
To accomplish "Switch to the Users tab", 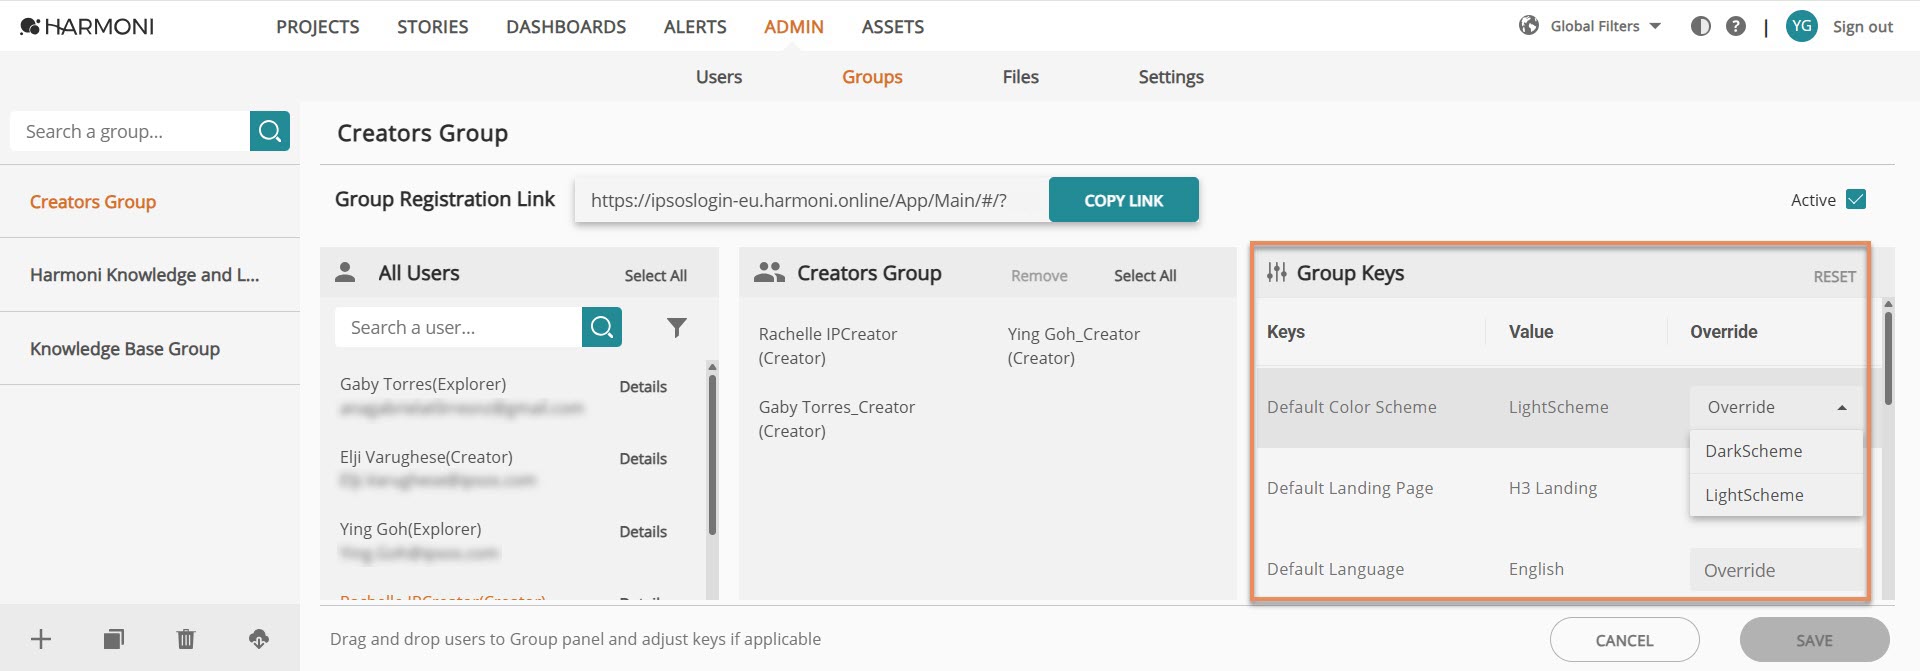I will pos(719,77).
